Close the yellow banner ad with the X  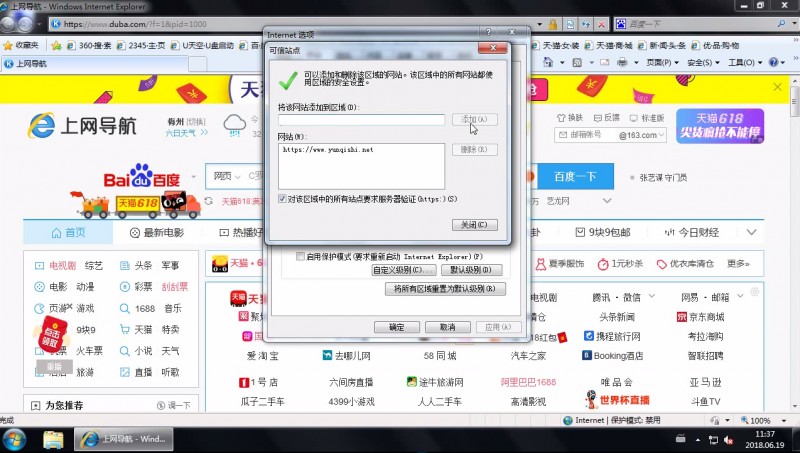coord(777,87)
